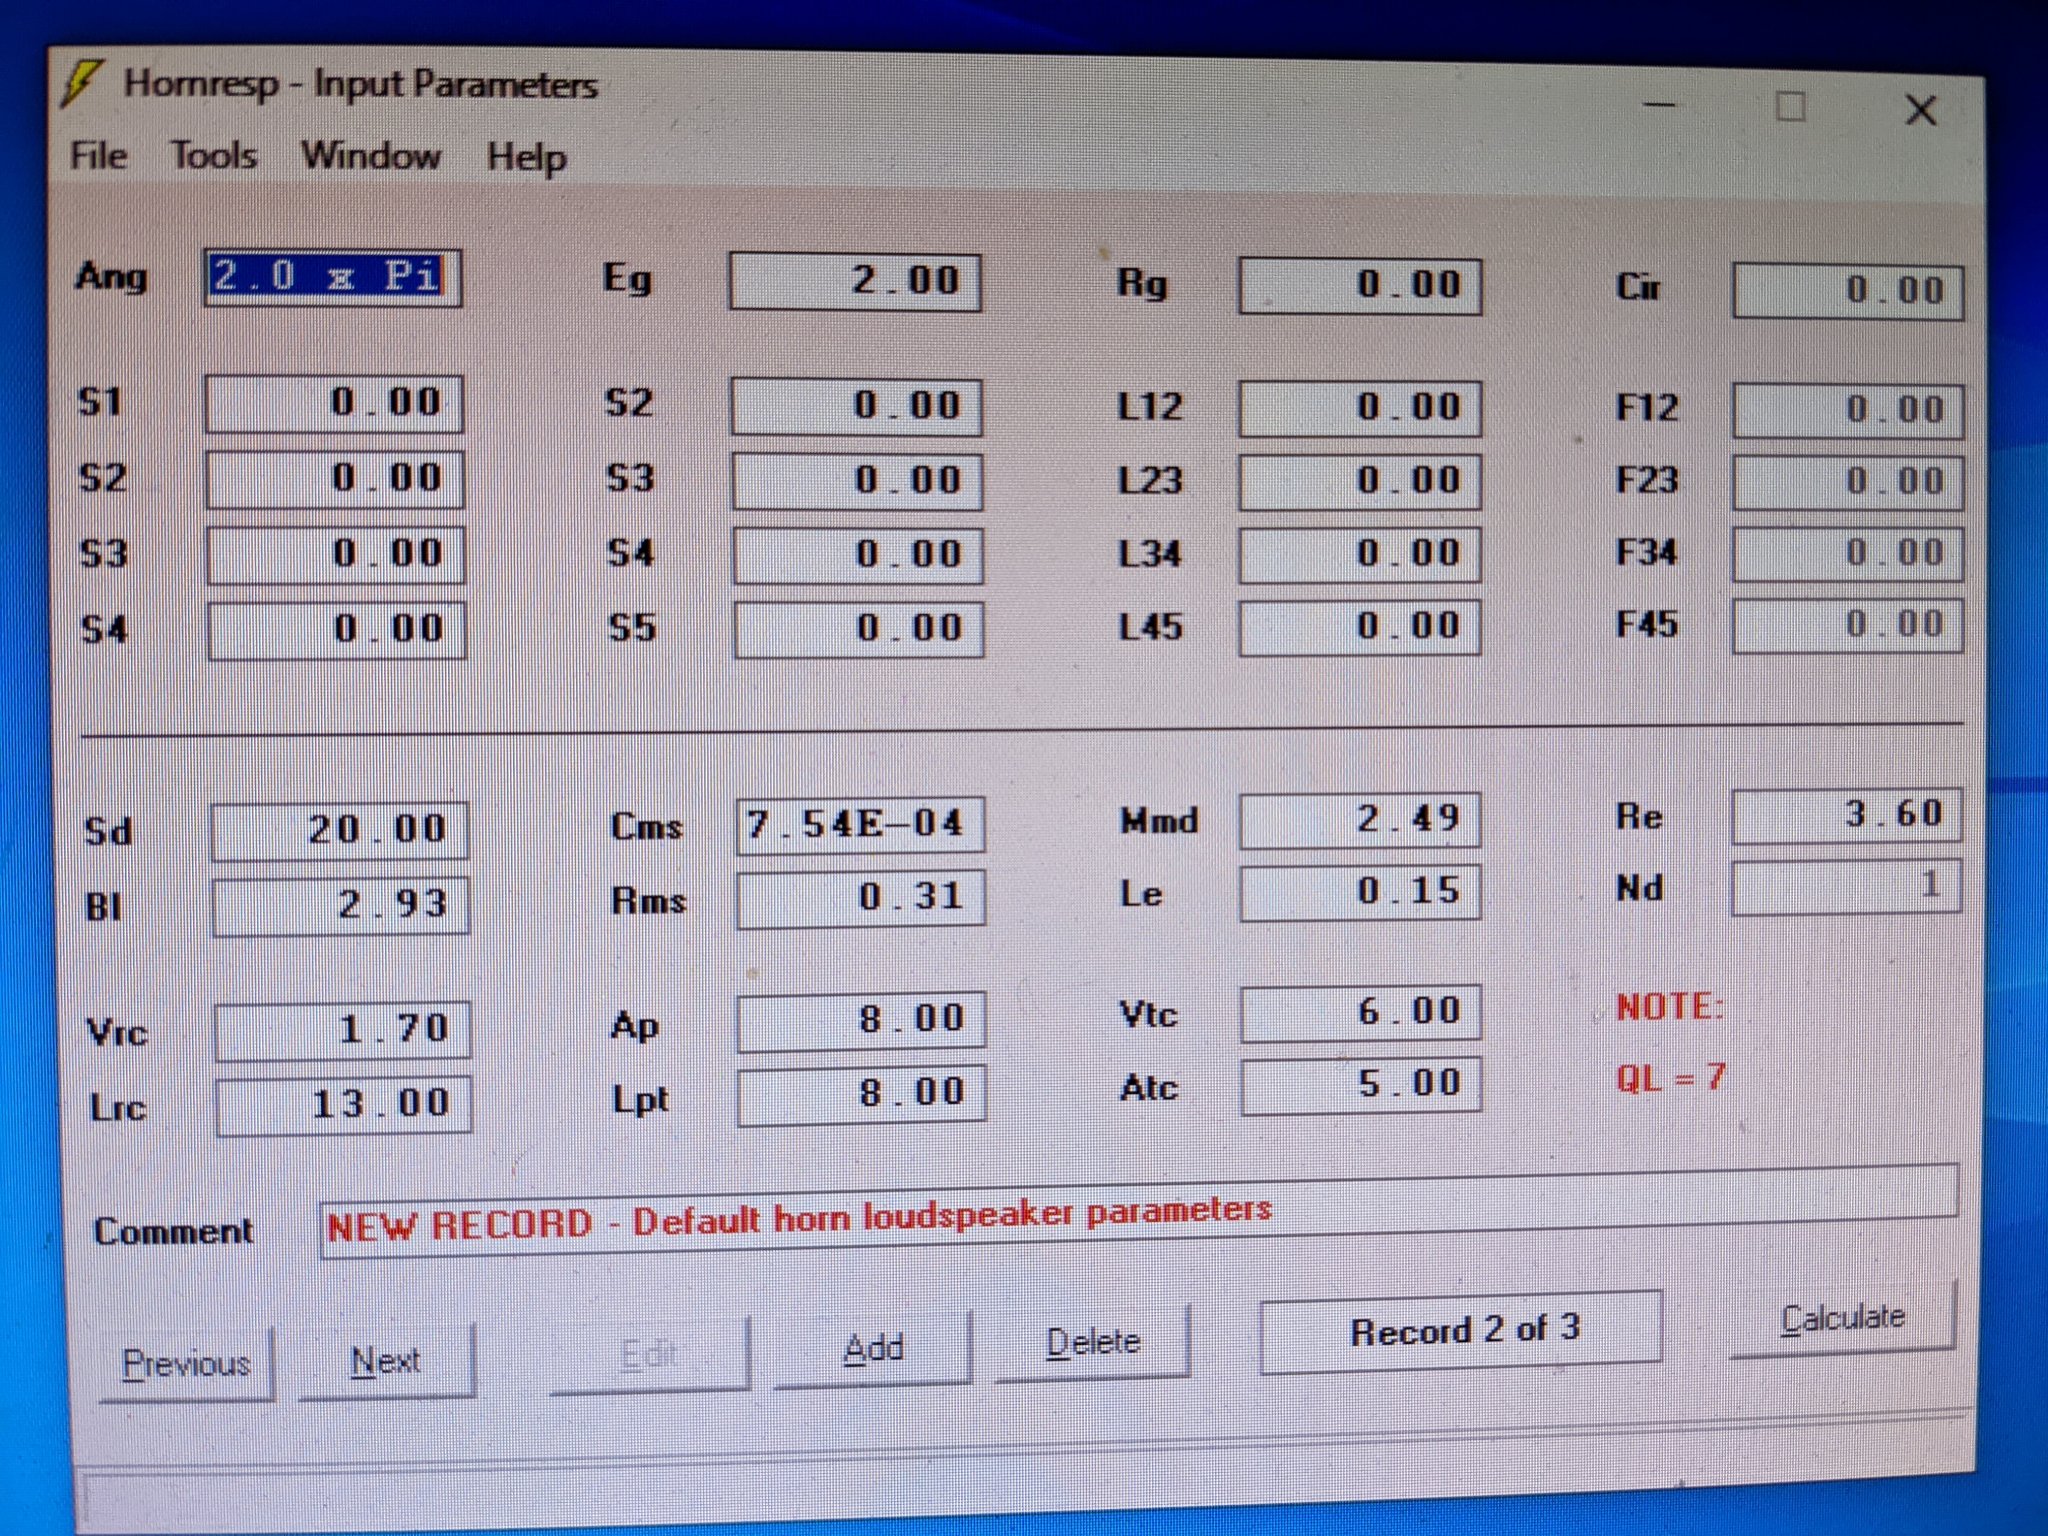Click the F45 input field
This screenshot has height=1536, width=2048.
tap(1848, 626)
